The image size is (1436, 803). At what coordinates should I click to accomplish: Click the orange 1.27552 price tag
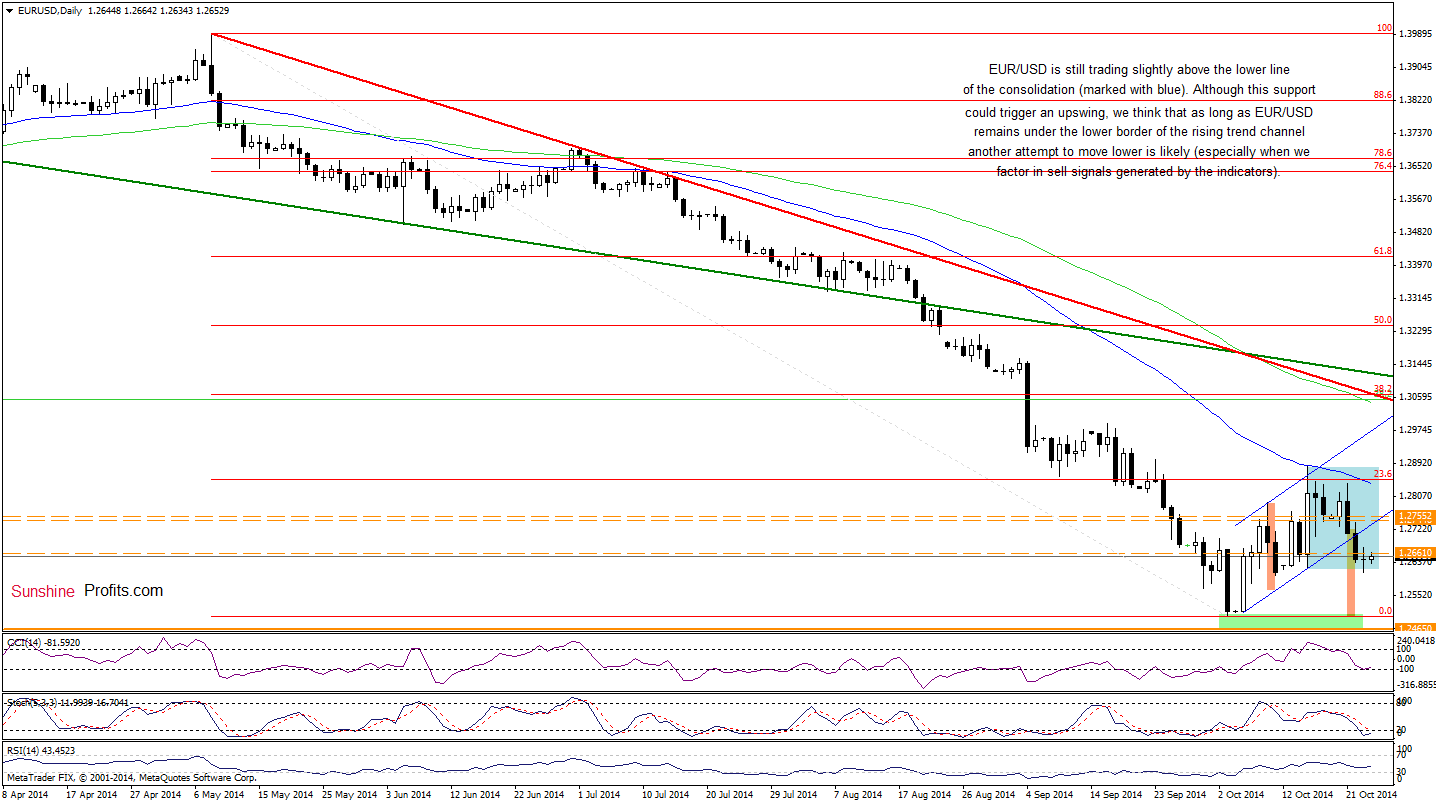pyautogui.click(x=1415, y=516)
